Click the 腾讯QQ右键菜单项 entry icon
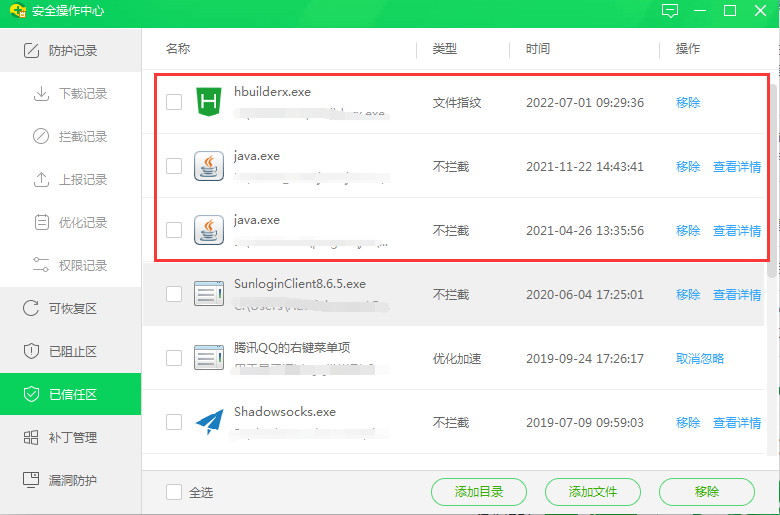Viewport: 780px width, 515px height. [209, 358]
